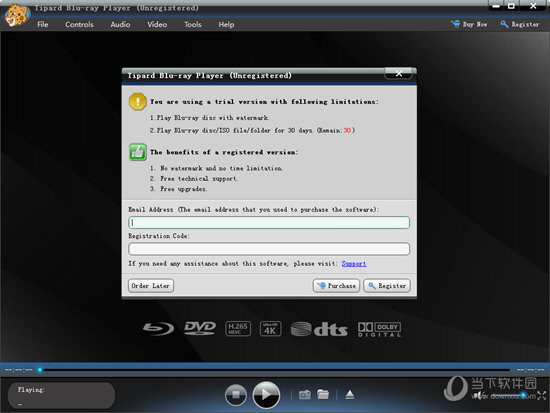
Task: Open the Tools menu
Action: 193,25
